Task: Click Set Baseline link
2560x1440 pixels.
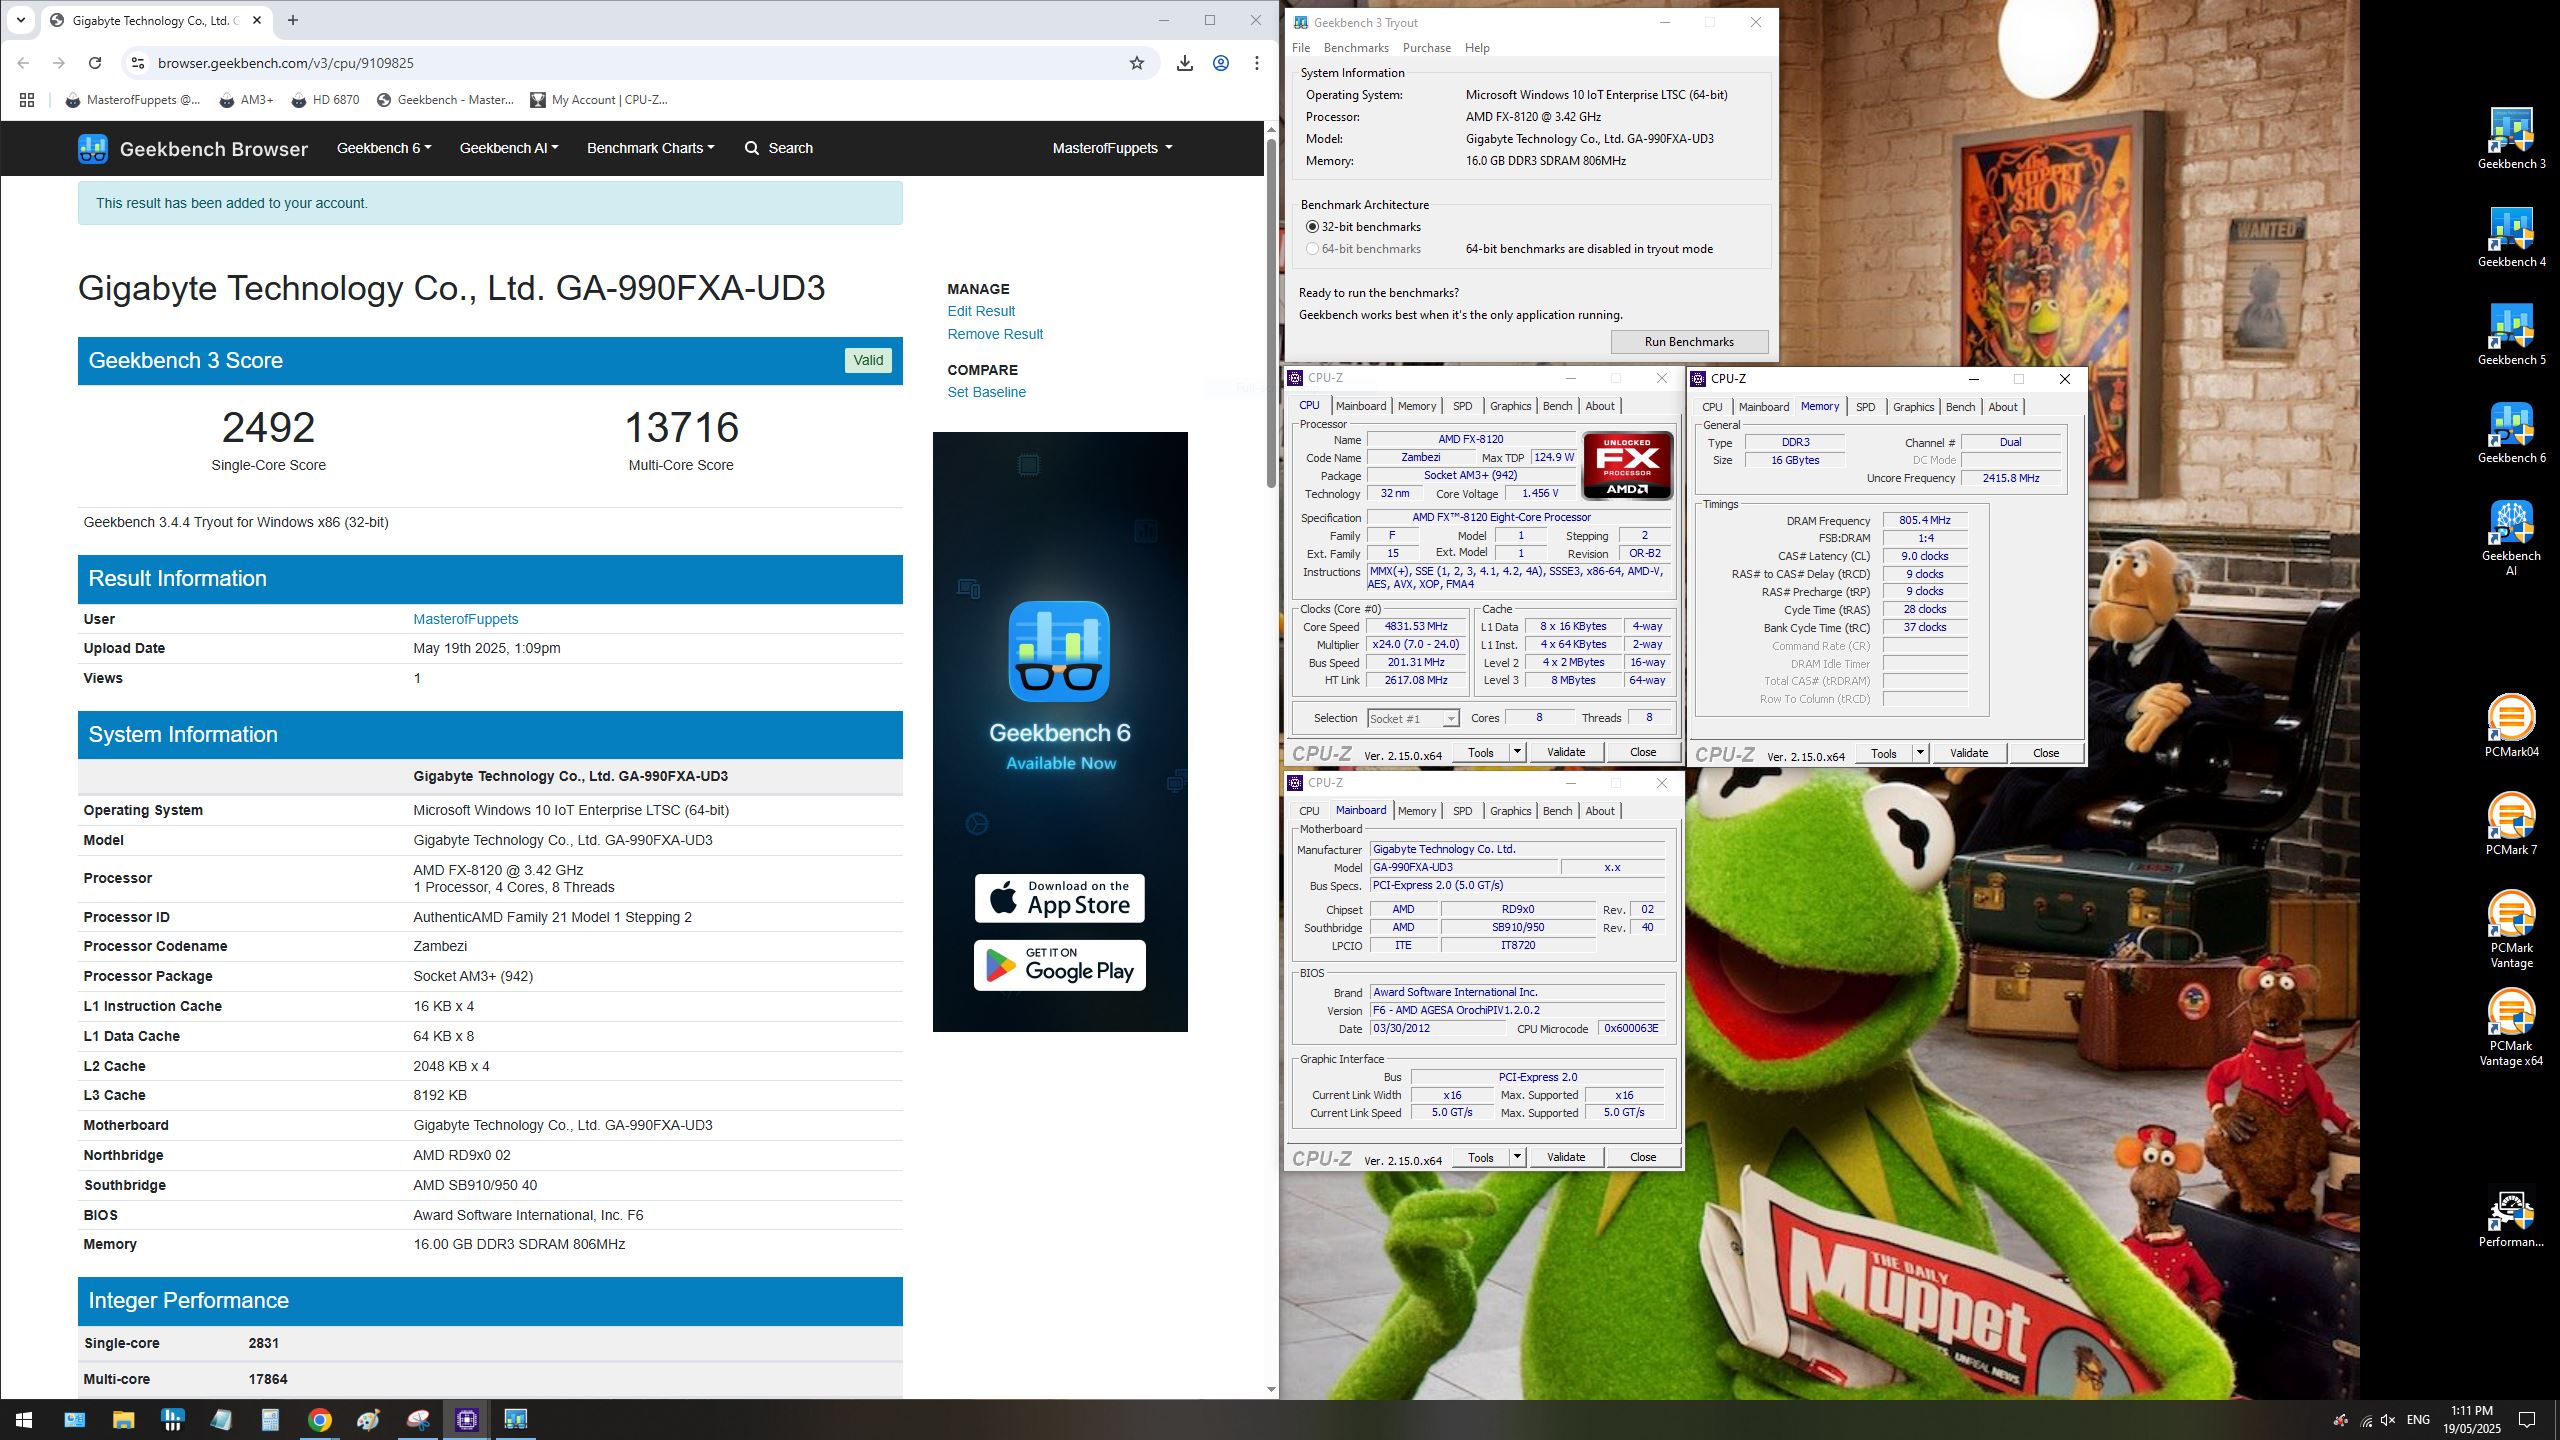Action: pos(986,392)
